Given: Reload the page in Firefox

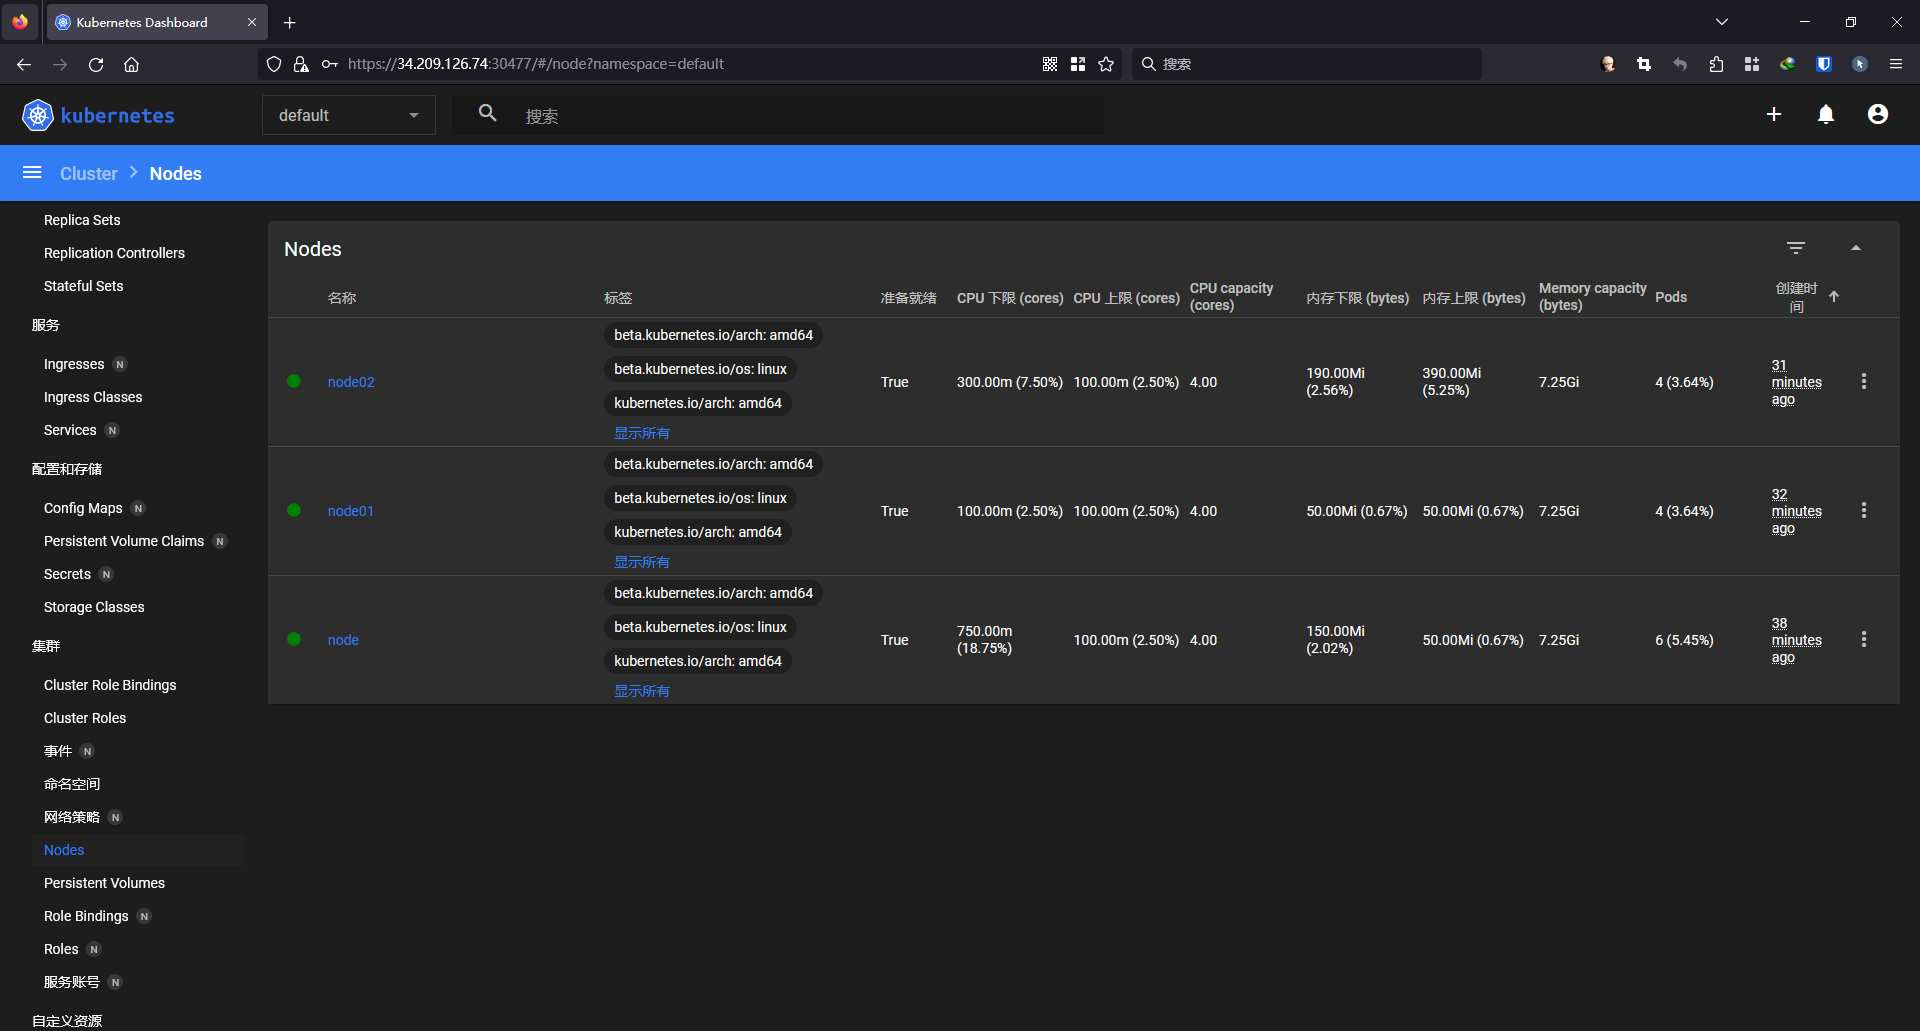Looking at the screenshot, I should [96, 64].
